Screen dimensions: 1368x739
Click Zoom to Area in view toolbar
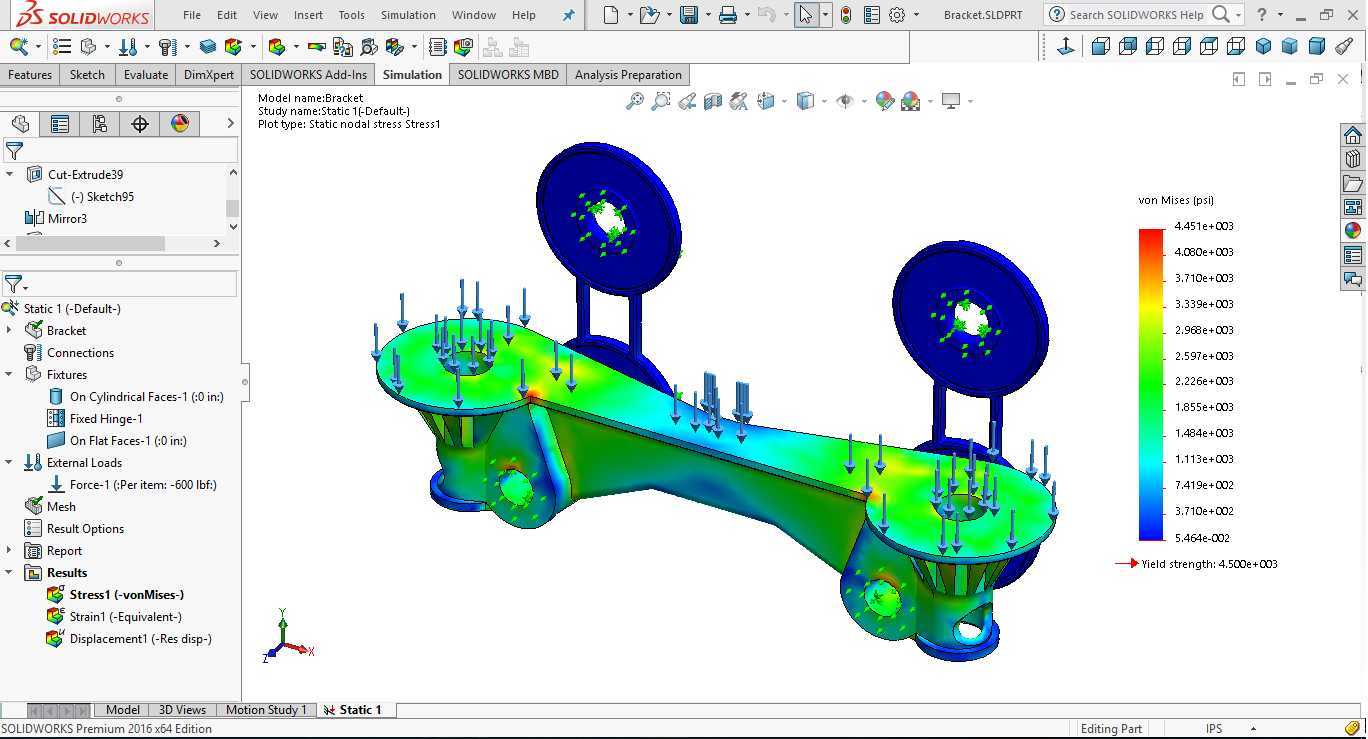(x=661, y=101)
